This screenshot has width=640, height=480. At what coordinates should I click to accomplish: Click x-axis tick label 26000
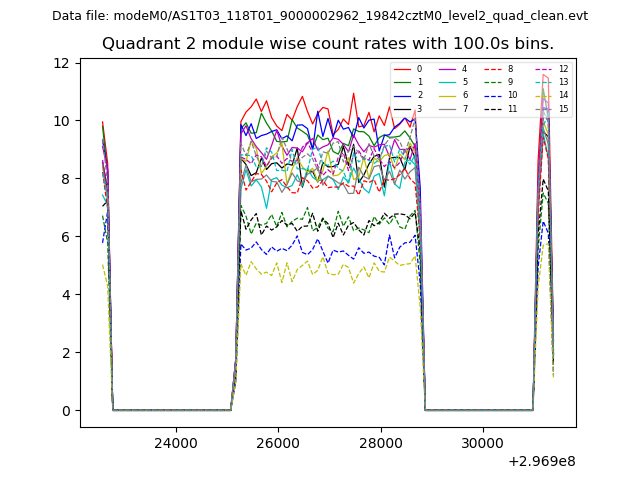coord(277,442)
